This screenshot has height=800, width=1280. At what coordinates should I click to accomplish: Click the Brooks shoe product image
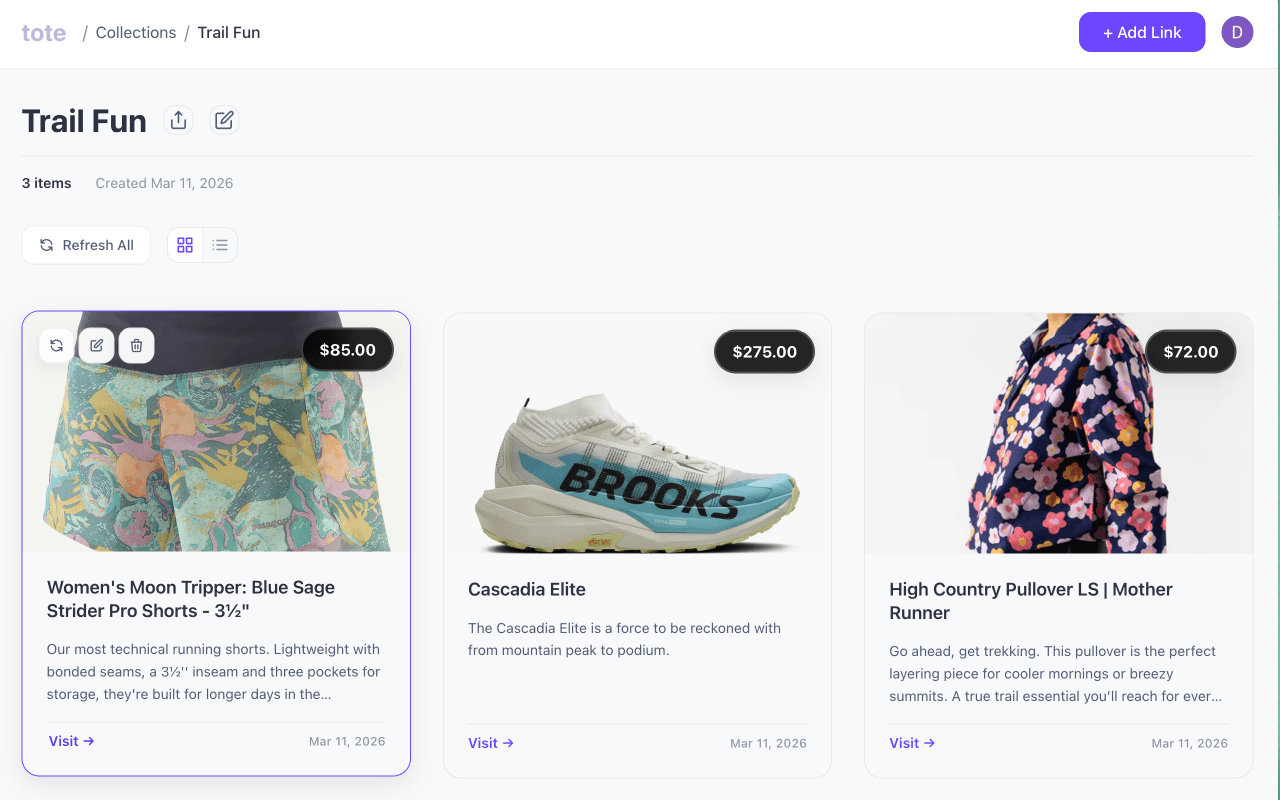pos(636,470)
